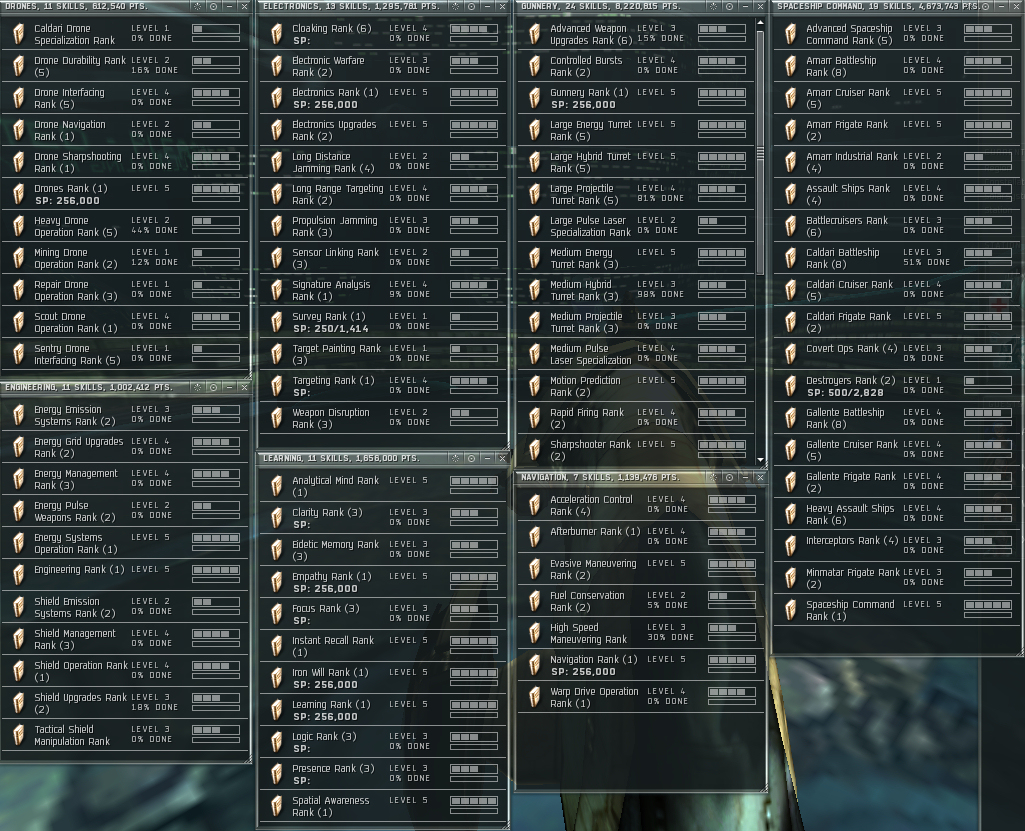Click the Drone Interfacing skill book icon
The image size is (1025, 831).
pyautogui.click(x=19, y=98)
